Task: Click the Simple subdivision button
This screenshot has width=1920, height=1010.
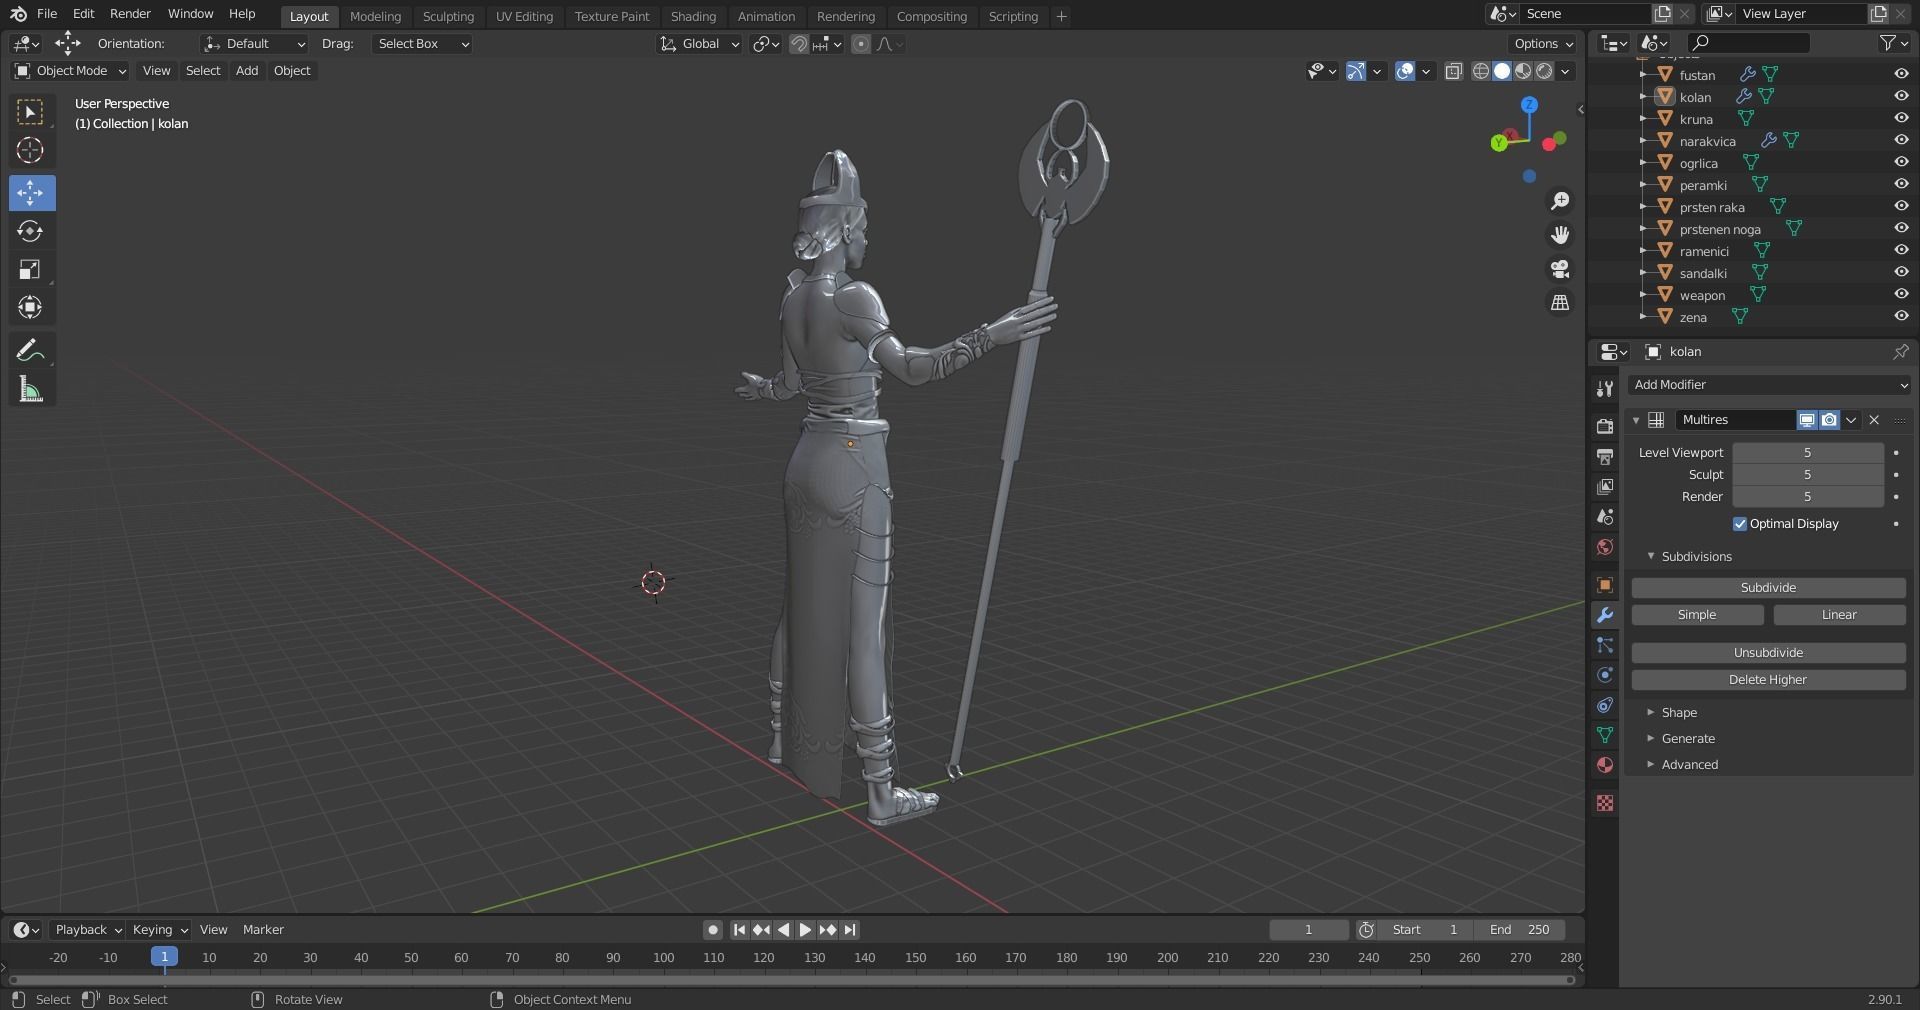Action: [x=1697, y=615]
